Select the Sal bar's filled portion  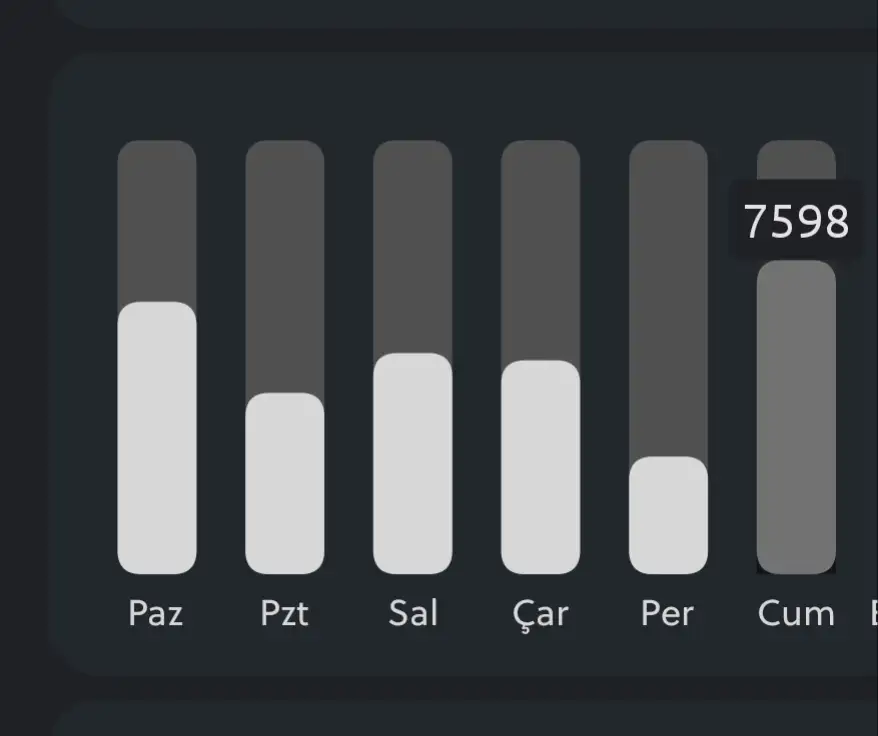pos(413,463)
